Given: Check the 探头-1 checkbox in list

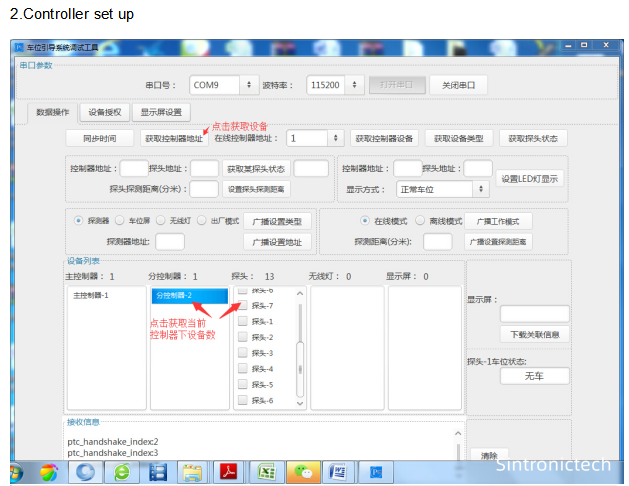Looking at the screenshot, I should pos(243,321).
